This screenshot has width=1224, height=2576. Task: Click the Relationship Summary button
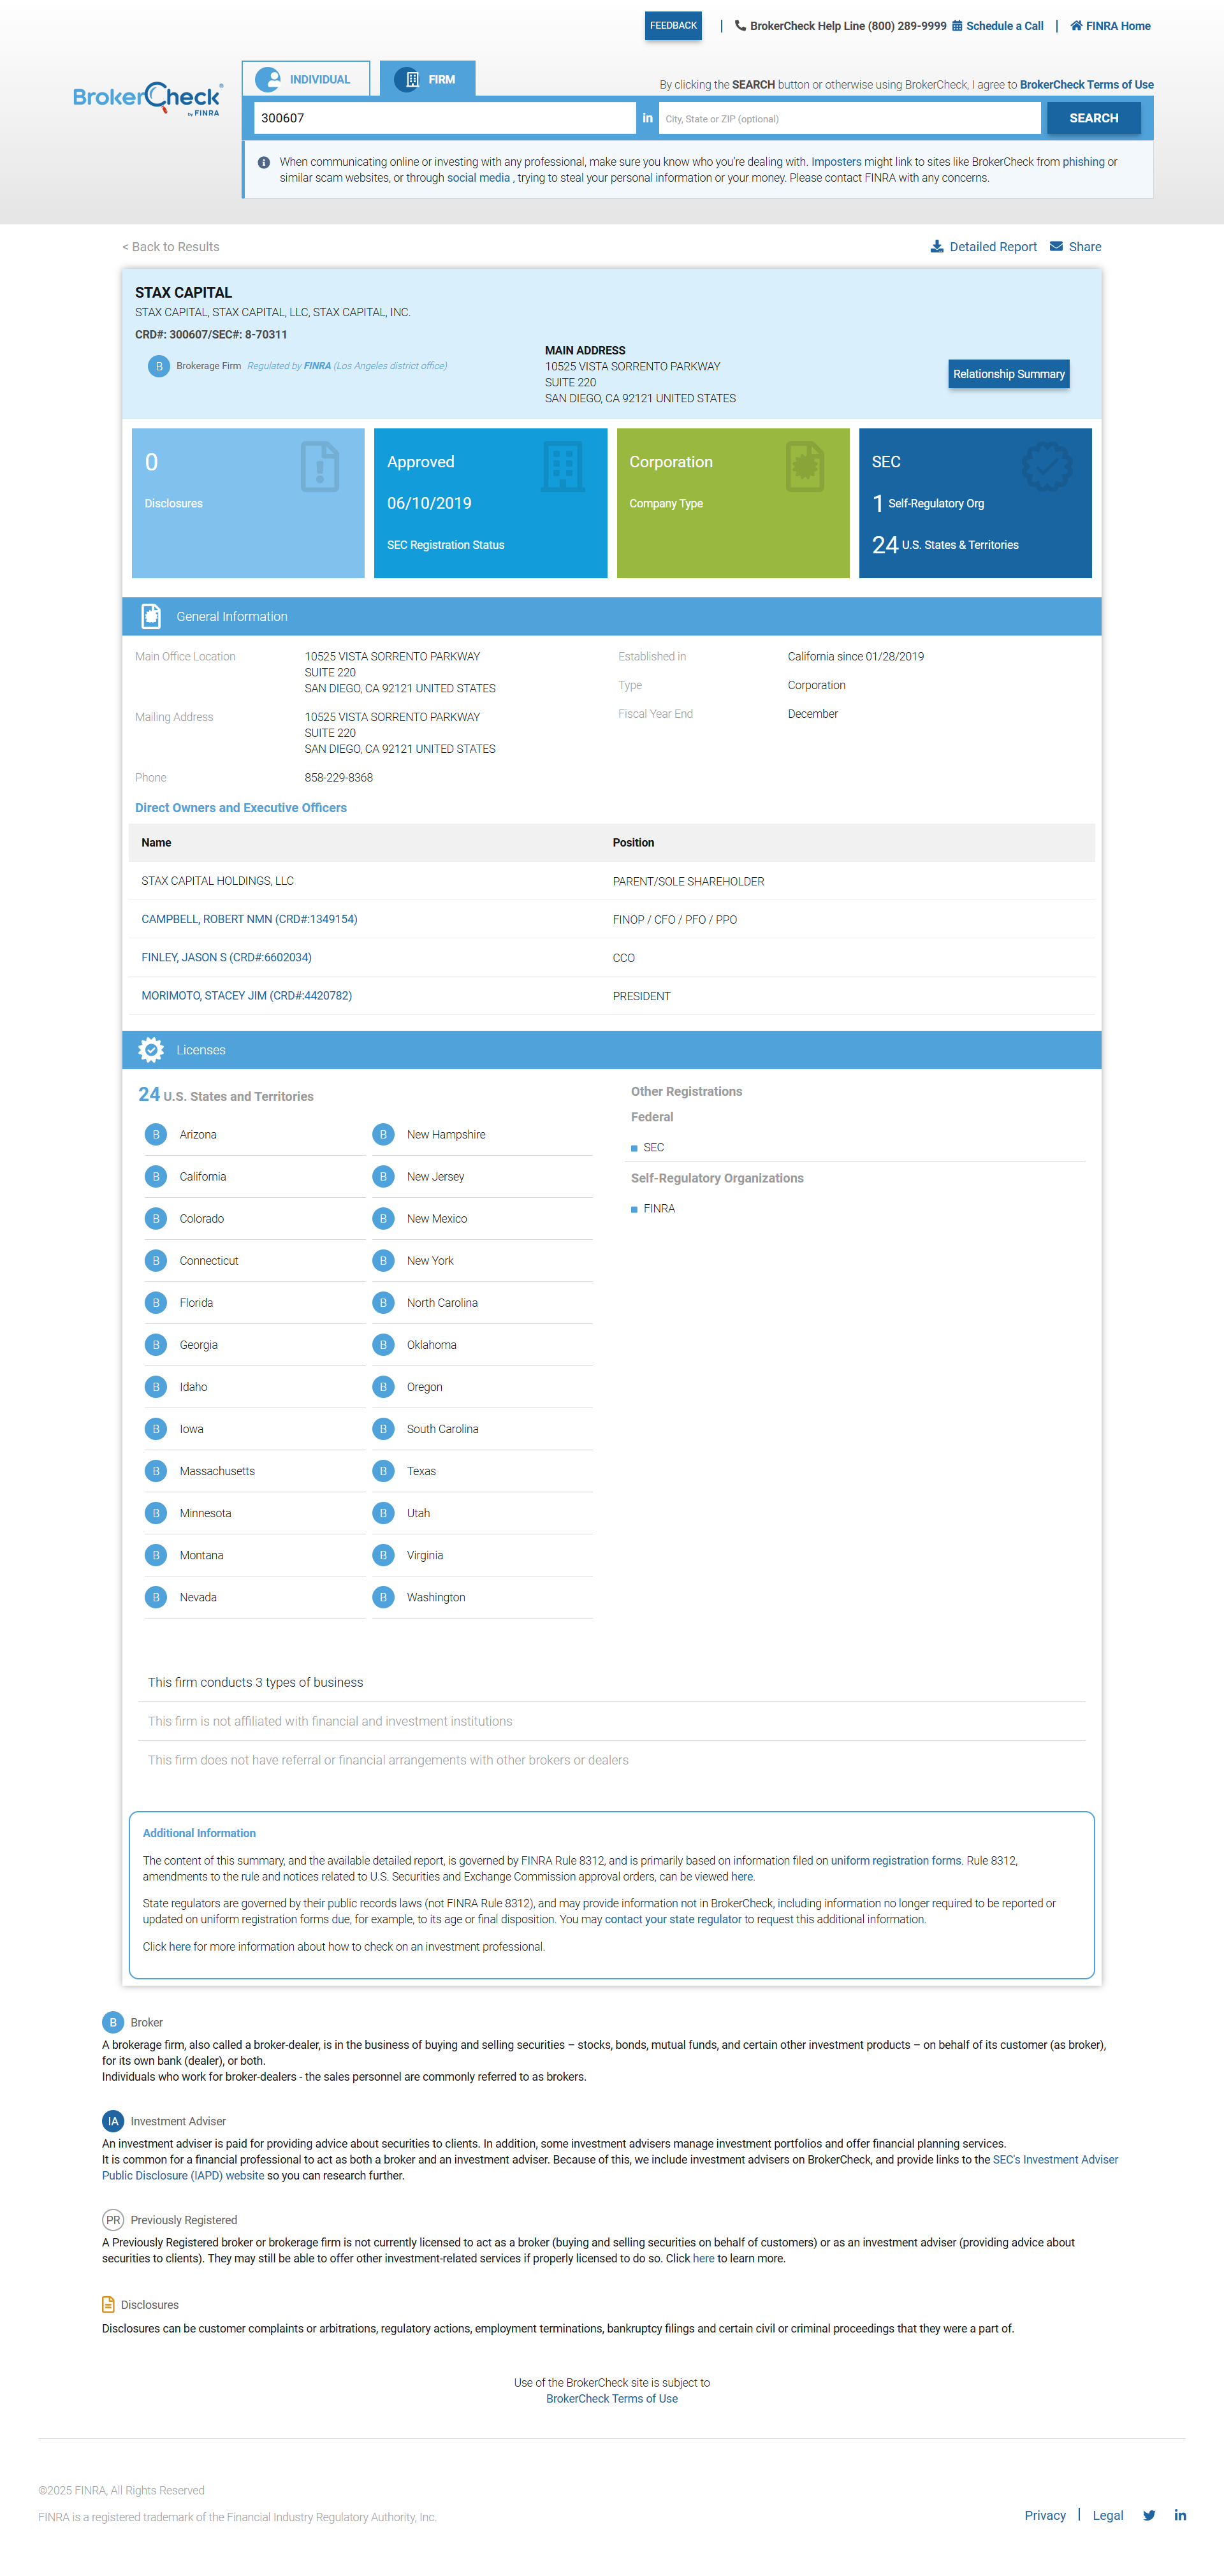point(1008,374)
